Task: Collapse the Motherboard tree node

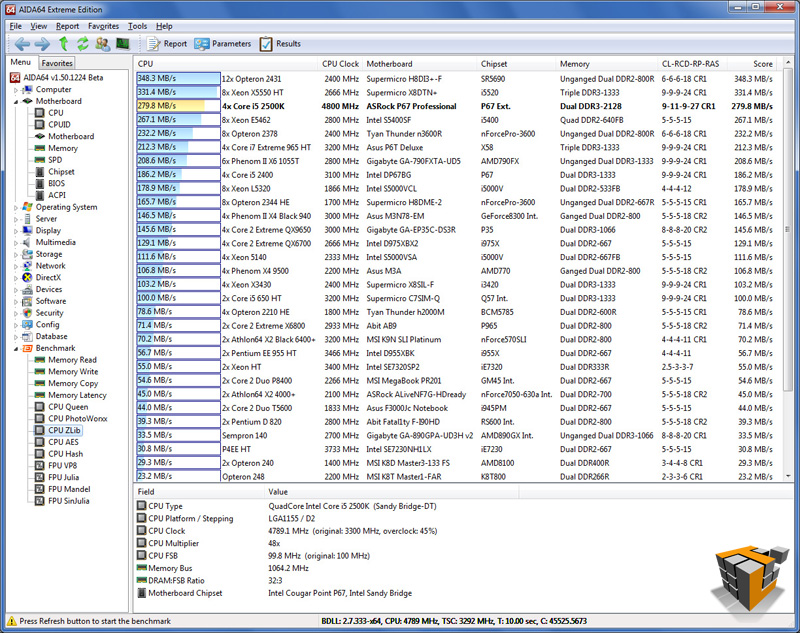Action: [x=15, y=102]
